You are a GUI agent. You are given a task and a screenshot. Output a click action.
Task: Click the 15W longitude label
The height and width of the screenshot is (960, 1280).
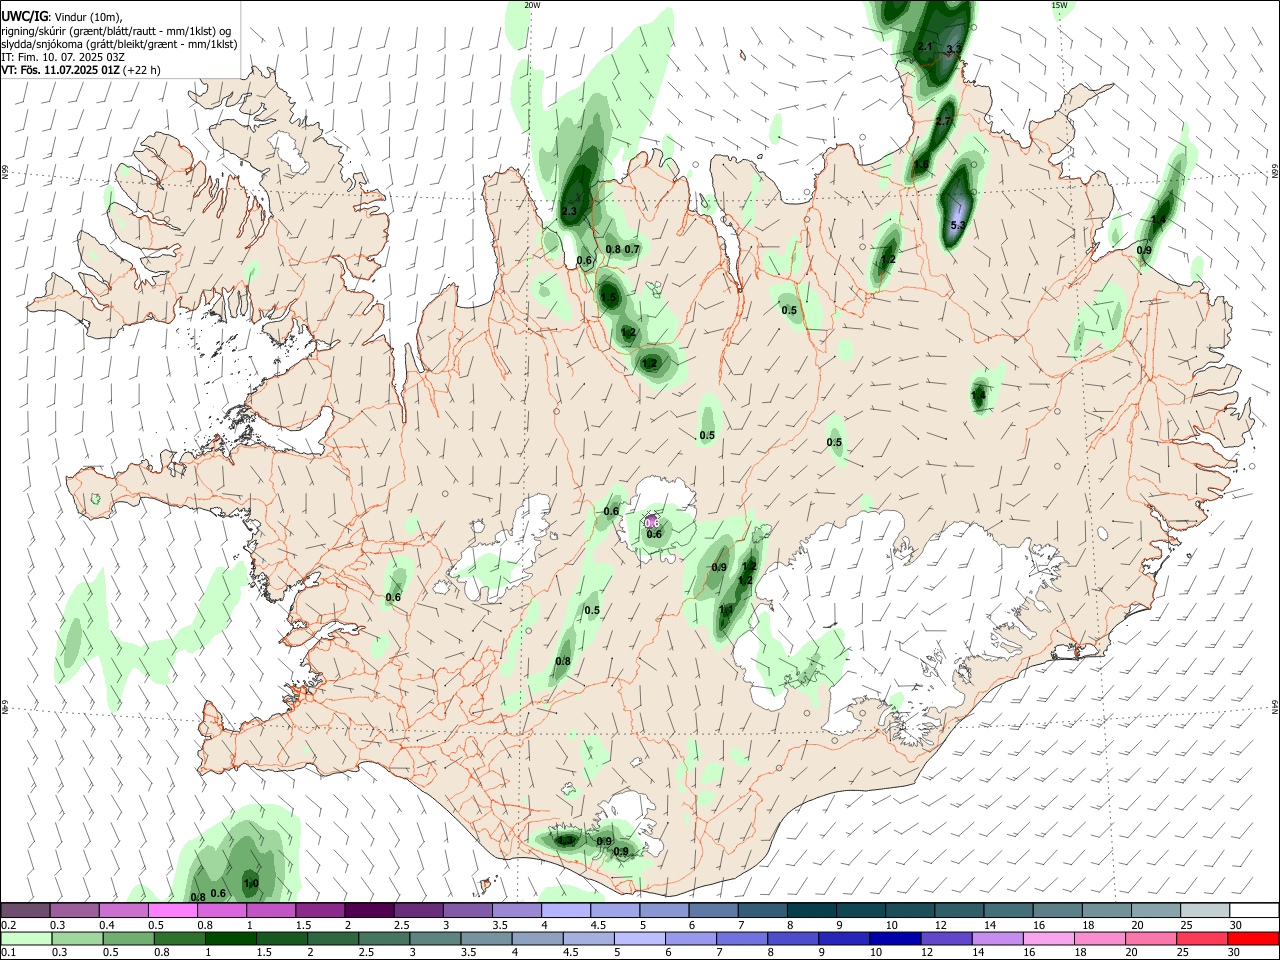coord(1059,5)
